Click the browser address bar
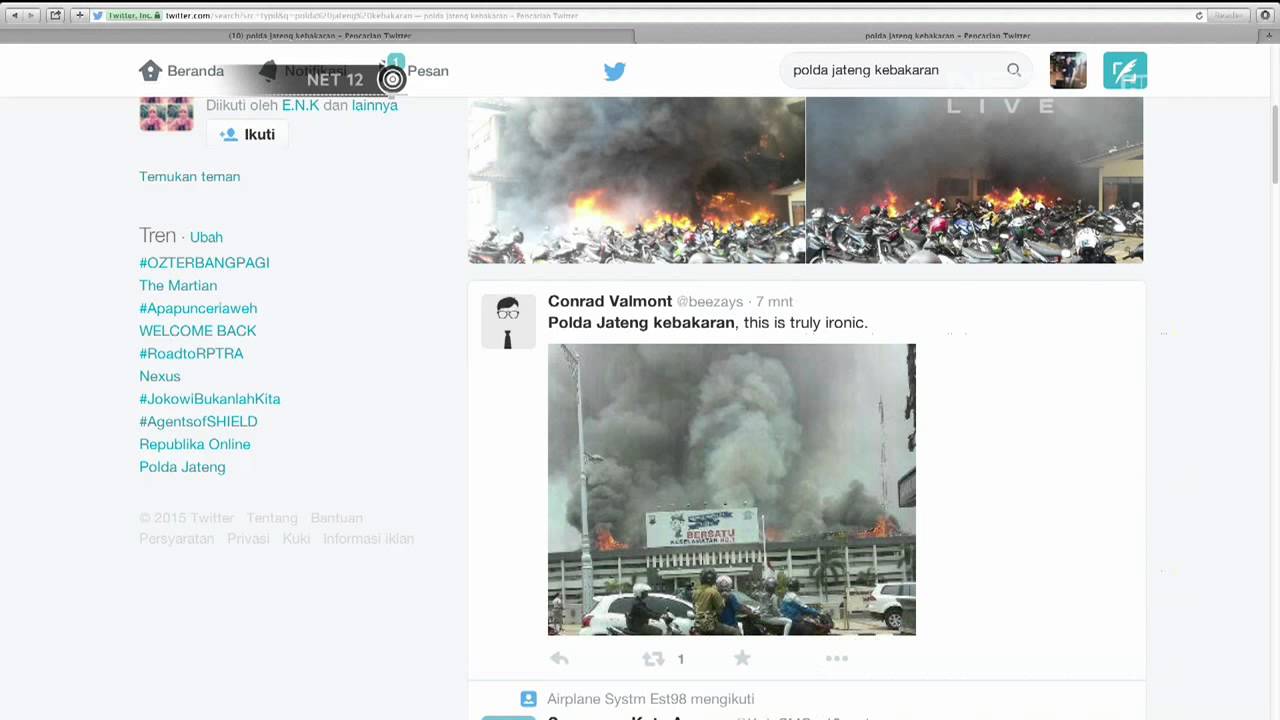This screenshot has width=1280, height=720. 650,15
